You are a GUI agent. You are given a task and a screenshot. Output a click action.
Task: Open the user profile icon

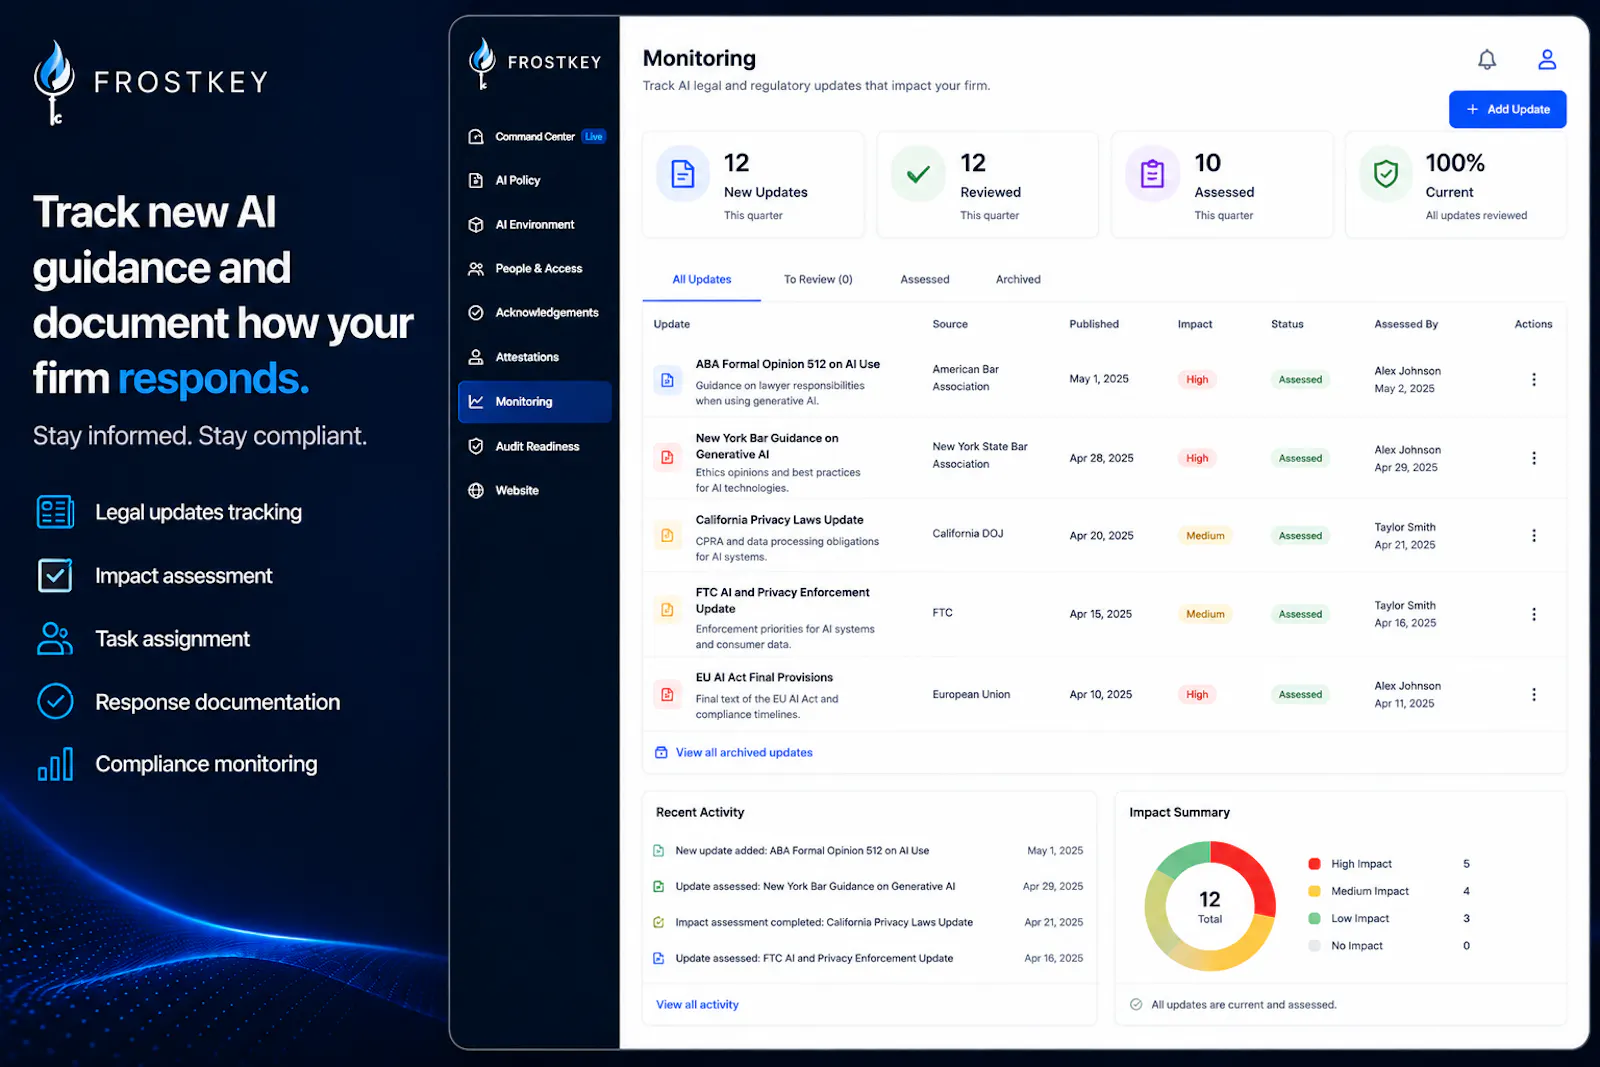click(1547, 60)
